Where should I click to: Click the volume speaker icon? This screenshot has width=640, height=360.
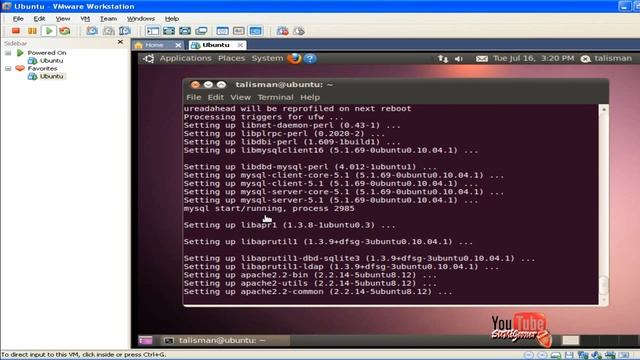click(x=459, y=59)
